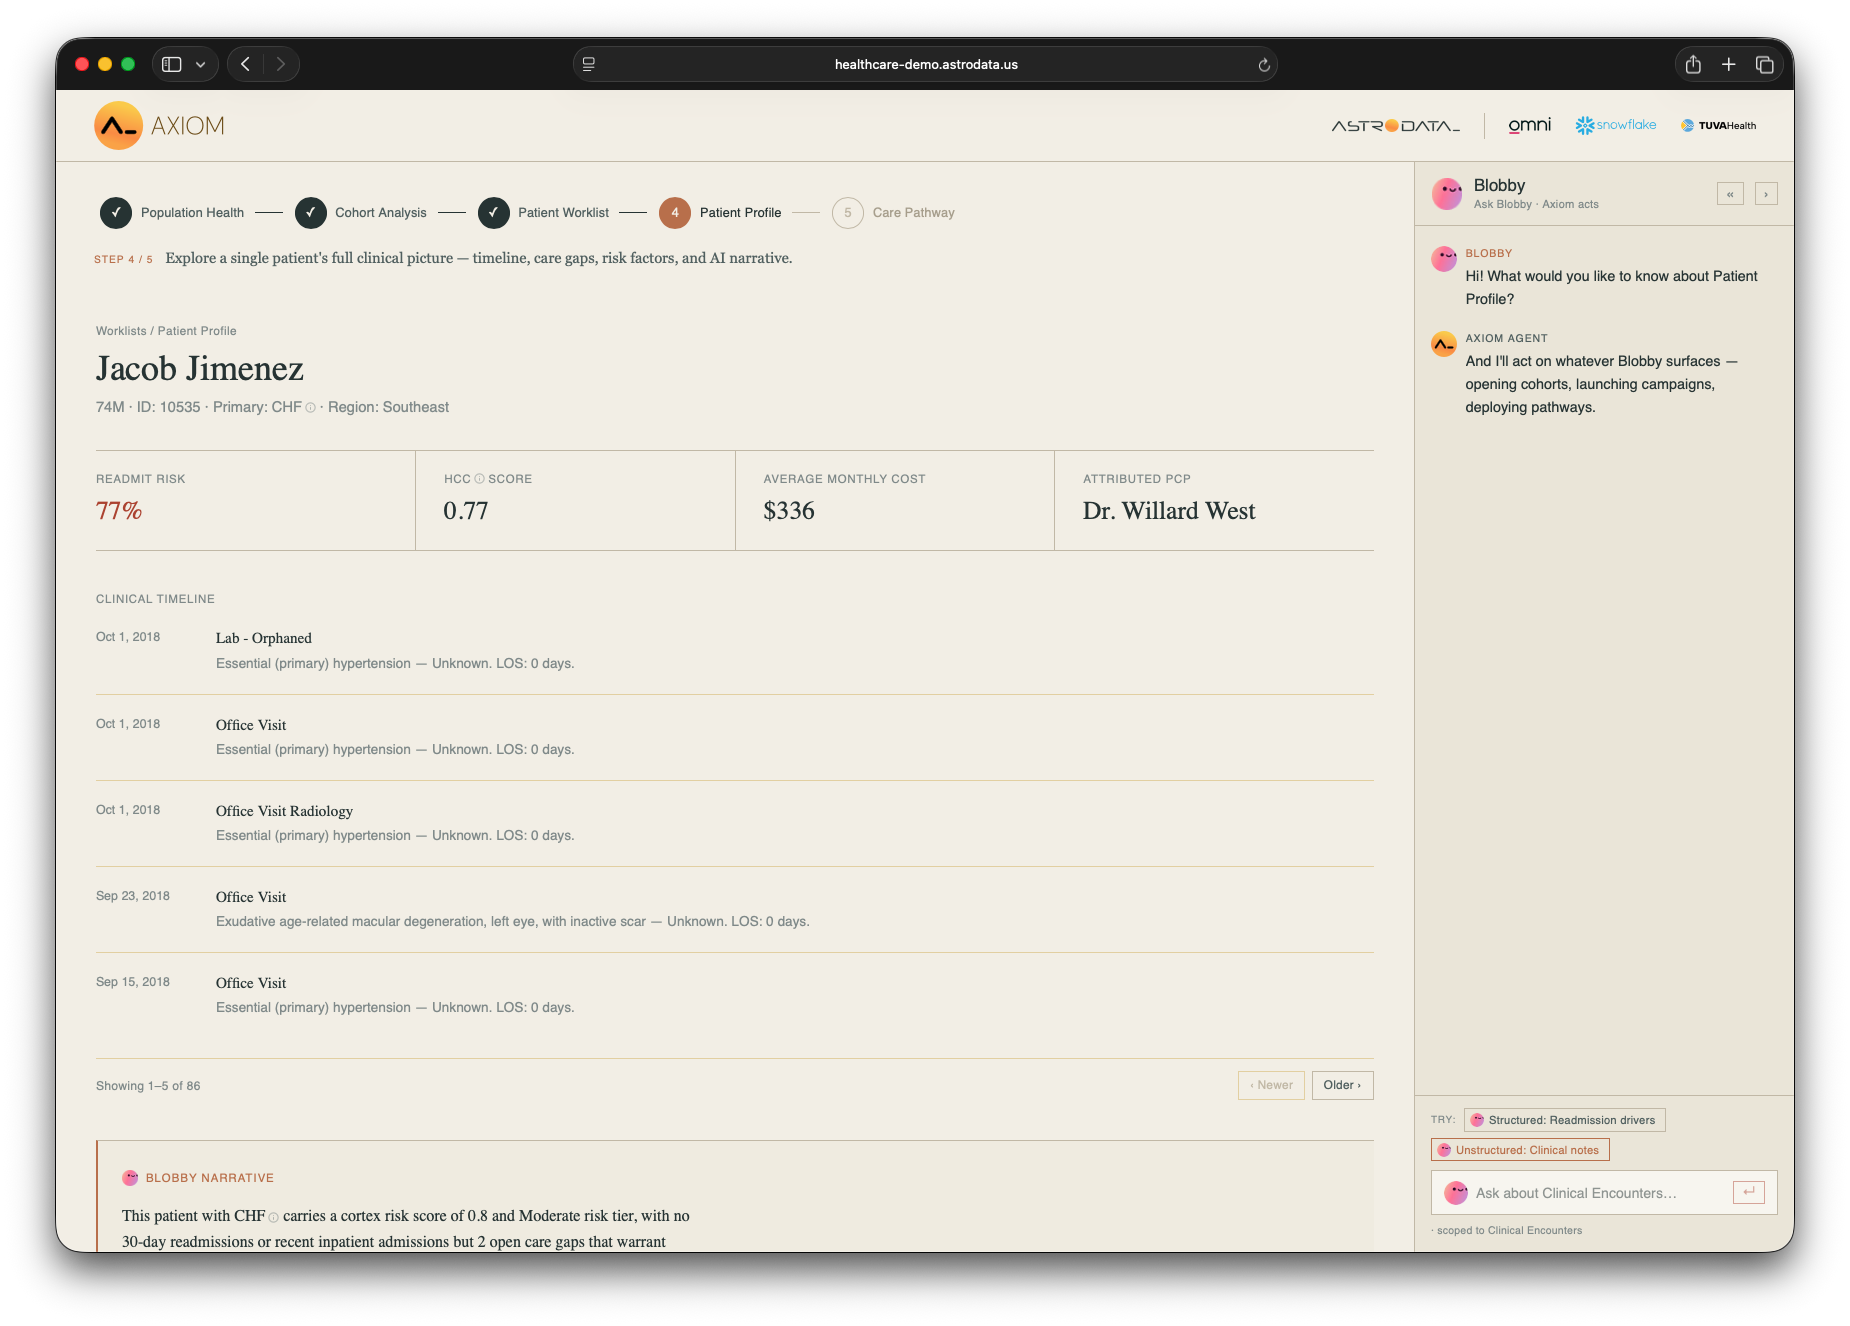Screen dimensions: 1850x1326
Task: Click the 77% readmit risk value
Action: click(x=119, y=511)
